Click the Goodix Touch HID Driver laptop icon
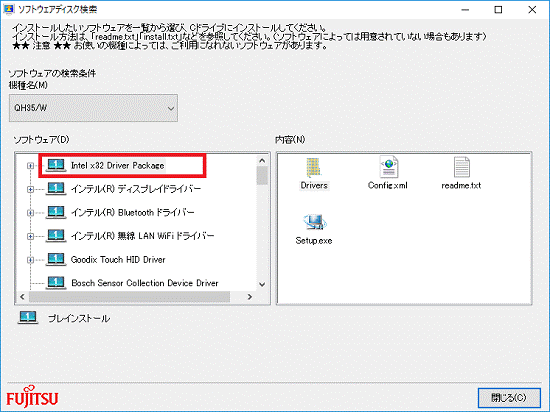 (56, 259)
